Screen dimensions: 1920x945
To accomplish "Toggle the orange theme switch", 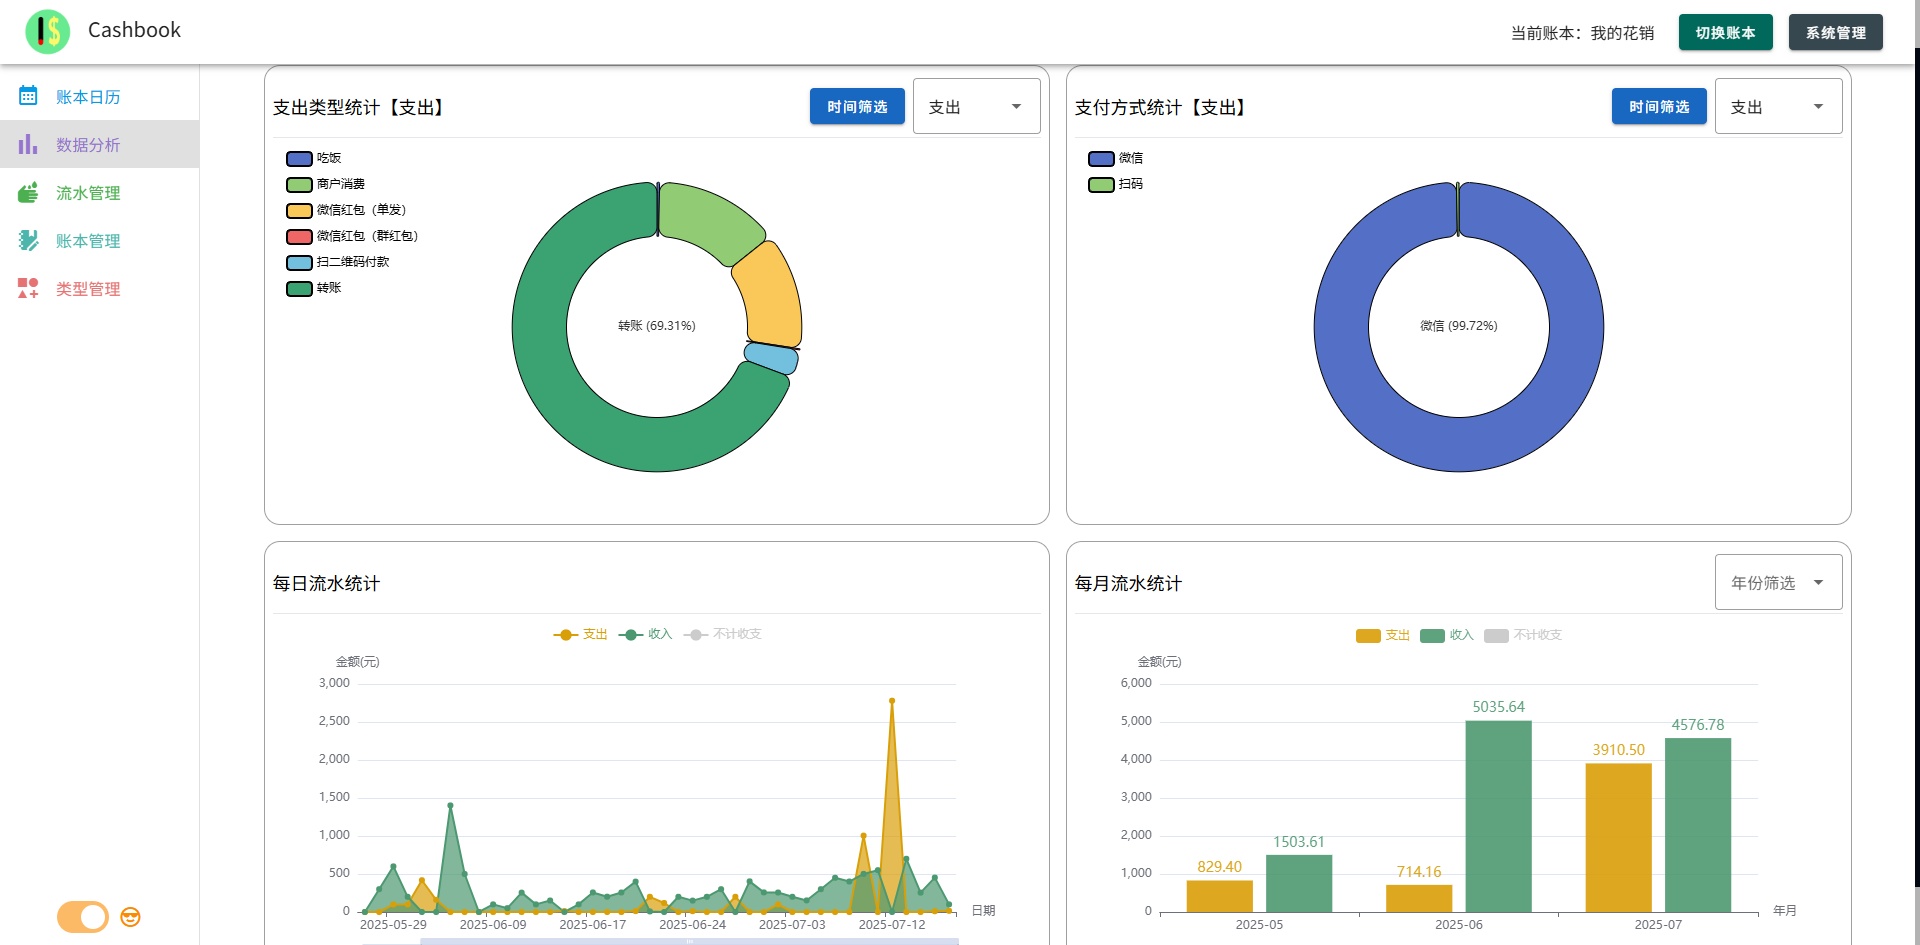I will coord(83,917).
